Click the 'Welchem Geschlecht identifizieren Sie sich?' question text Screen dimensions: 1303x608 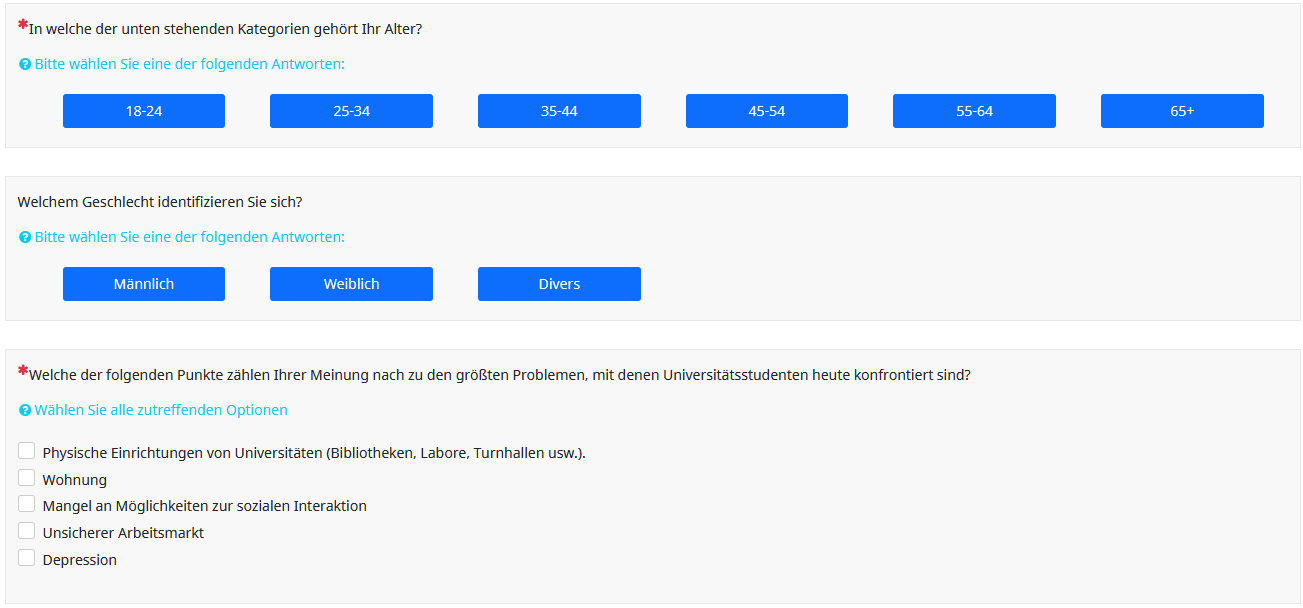pyautogui.click(x=160, y=202)
